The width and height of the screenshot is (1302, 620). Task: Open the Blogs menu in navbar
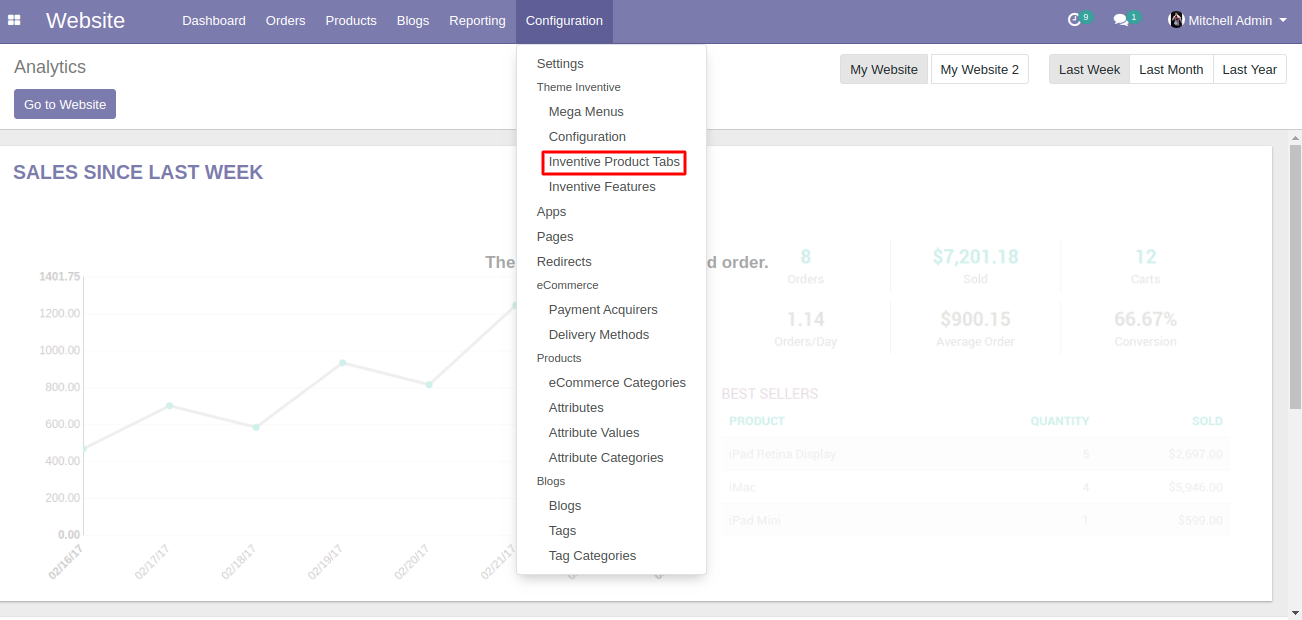(x=413, y=21)
